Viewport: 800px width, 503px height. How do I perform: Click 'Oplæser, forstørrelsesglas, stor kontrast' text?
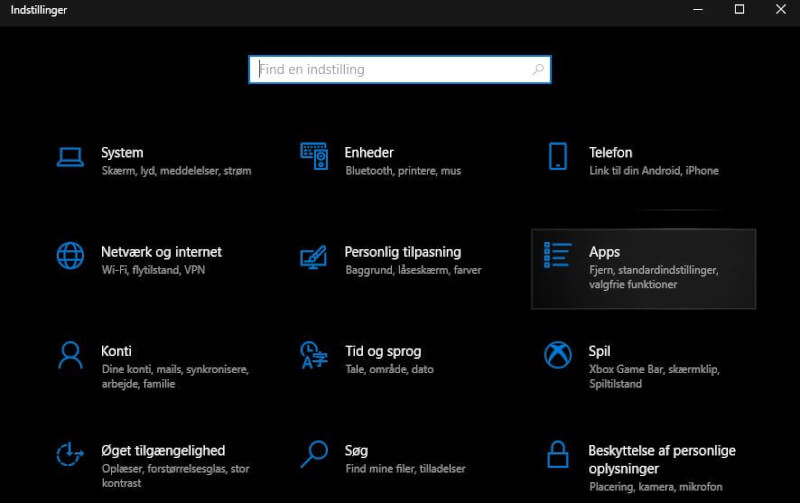coord(176,475)
